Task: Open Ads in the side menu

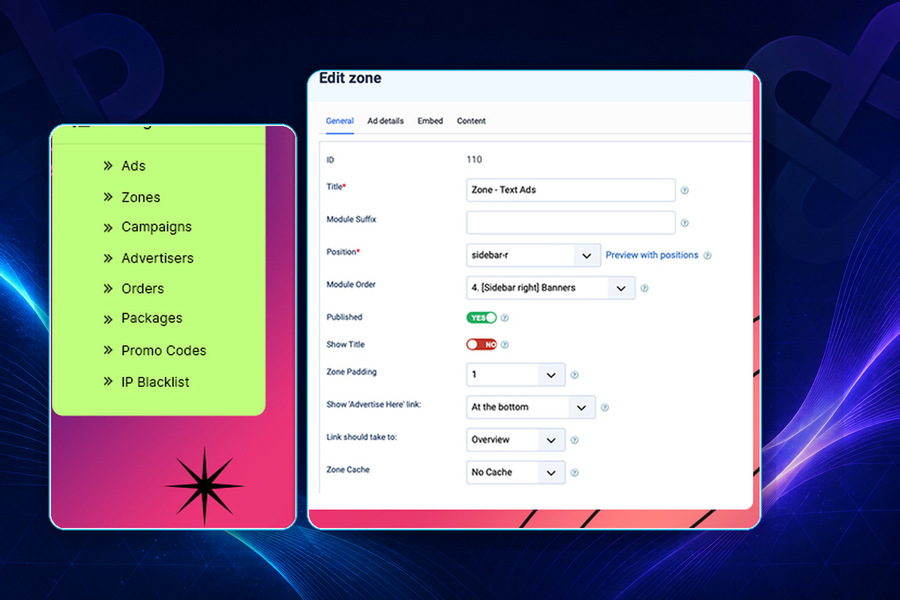Action: coord(133,166)
